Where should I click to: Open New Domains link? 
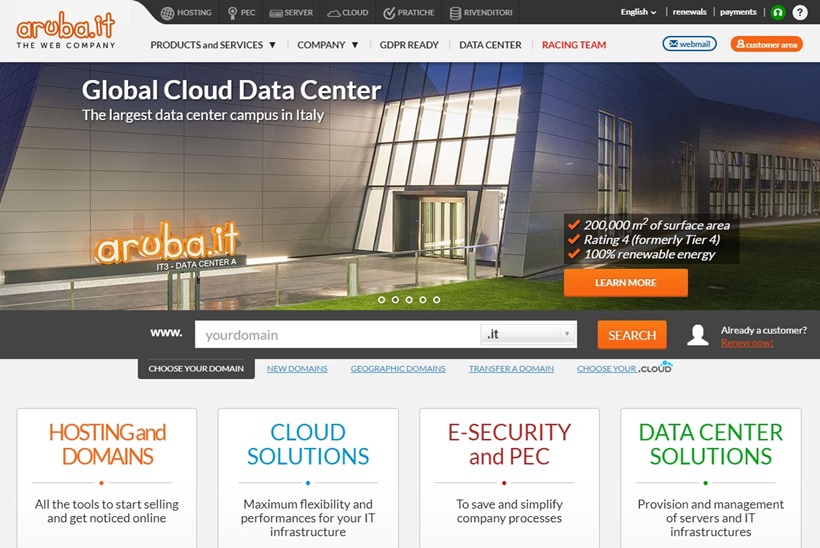297,369
